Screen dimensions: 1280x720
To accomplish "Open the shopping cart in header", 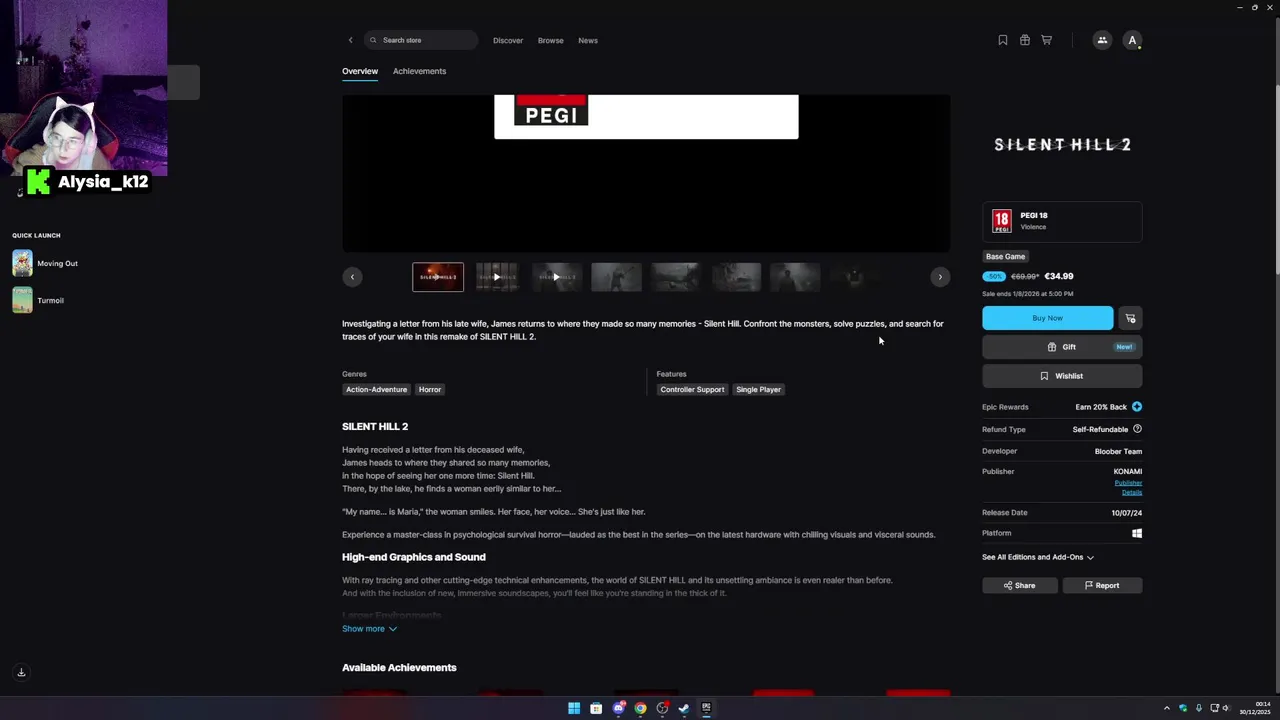I will (x=1047, y=40).
